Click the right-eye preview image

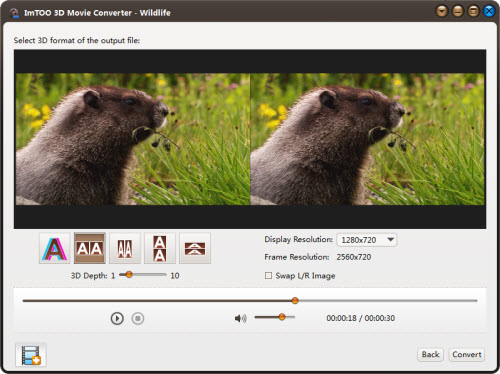pyautogui.click(x=367, y=139)
